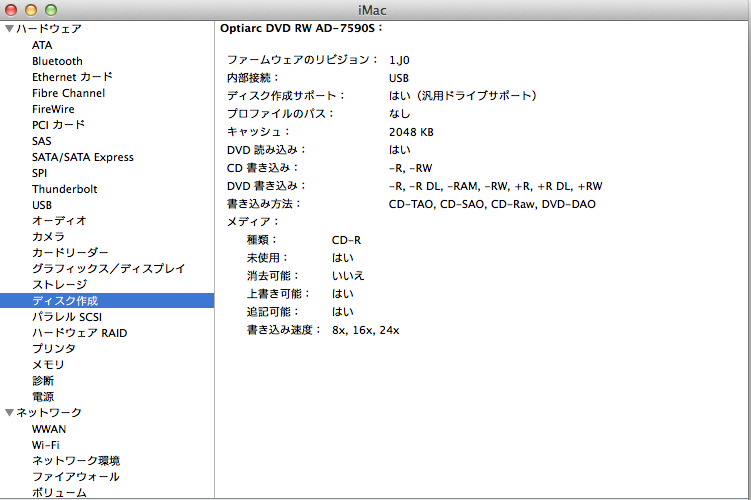
Task: Select Fibre Channel in sidebar
Action: pyautogui.click(x=68, y=93)
